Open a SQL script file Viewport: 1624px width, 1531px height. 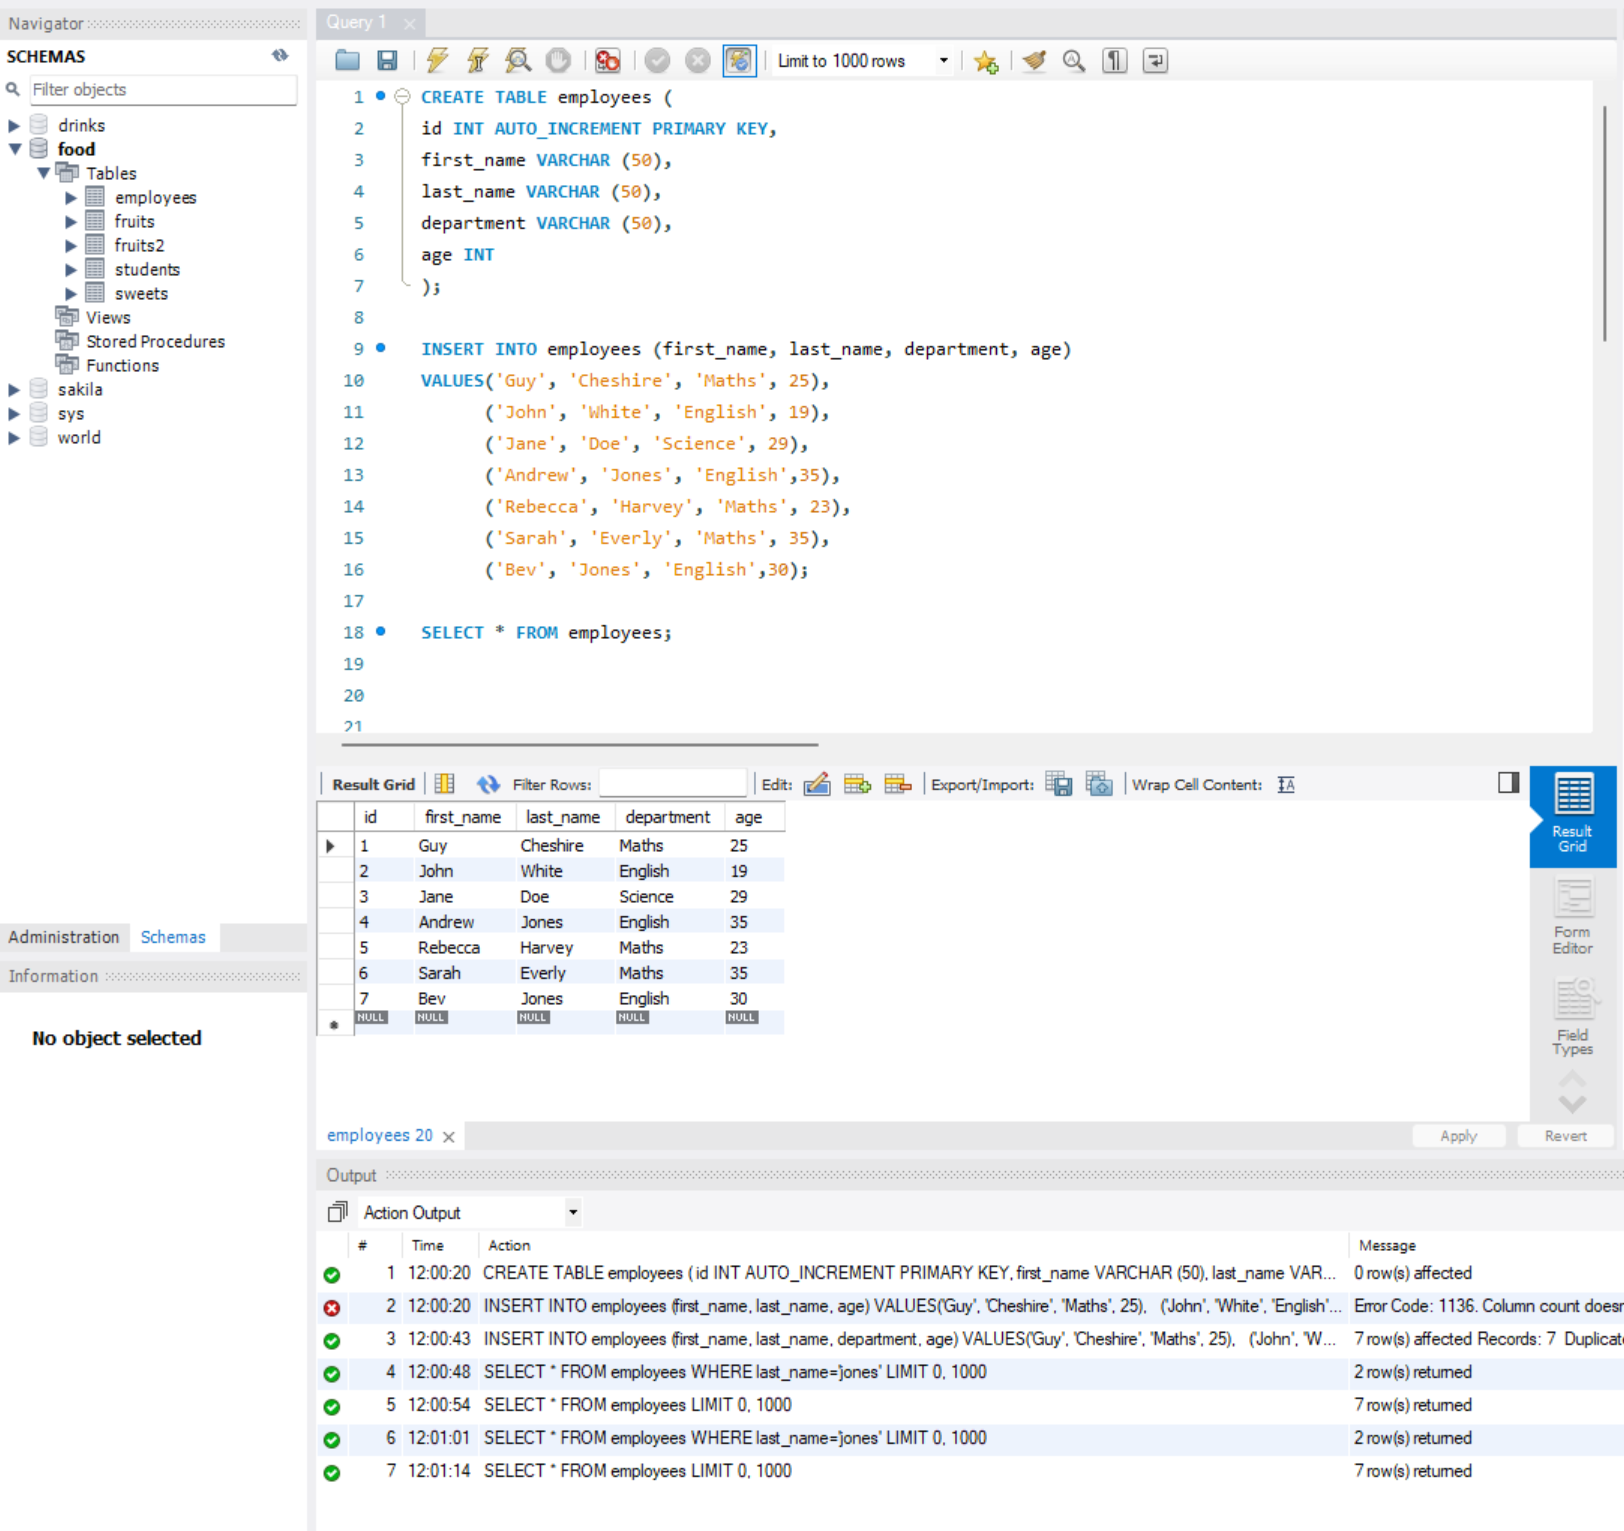[x=346, y=60]
